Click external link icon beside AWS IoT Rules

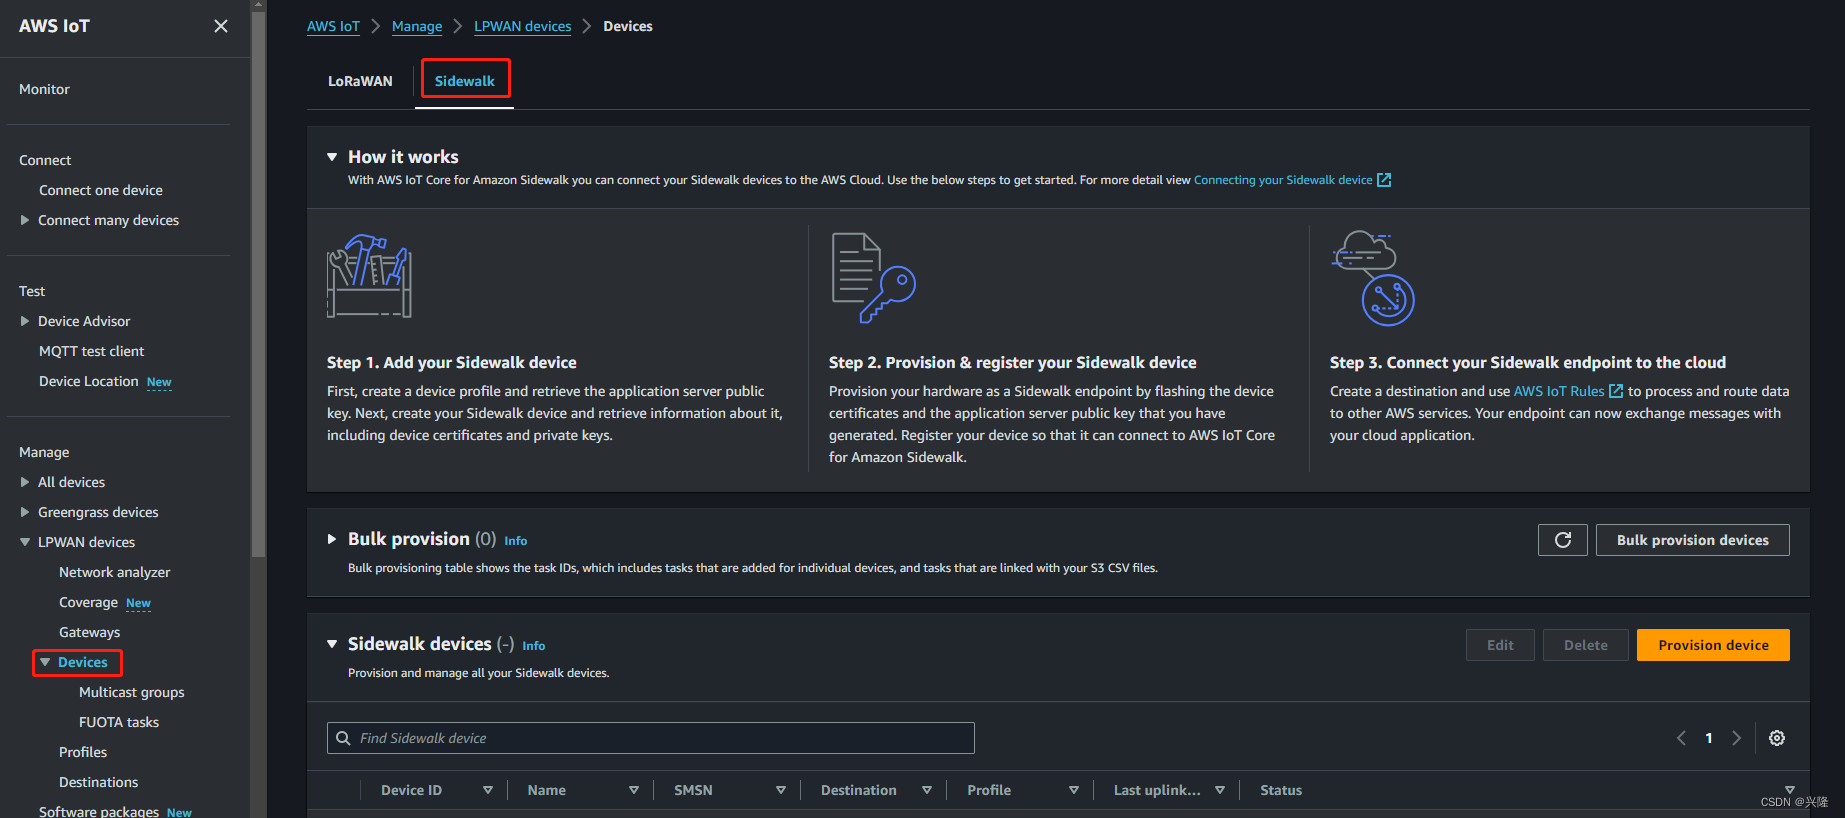pyautogui.click(x=1615, y=391)
